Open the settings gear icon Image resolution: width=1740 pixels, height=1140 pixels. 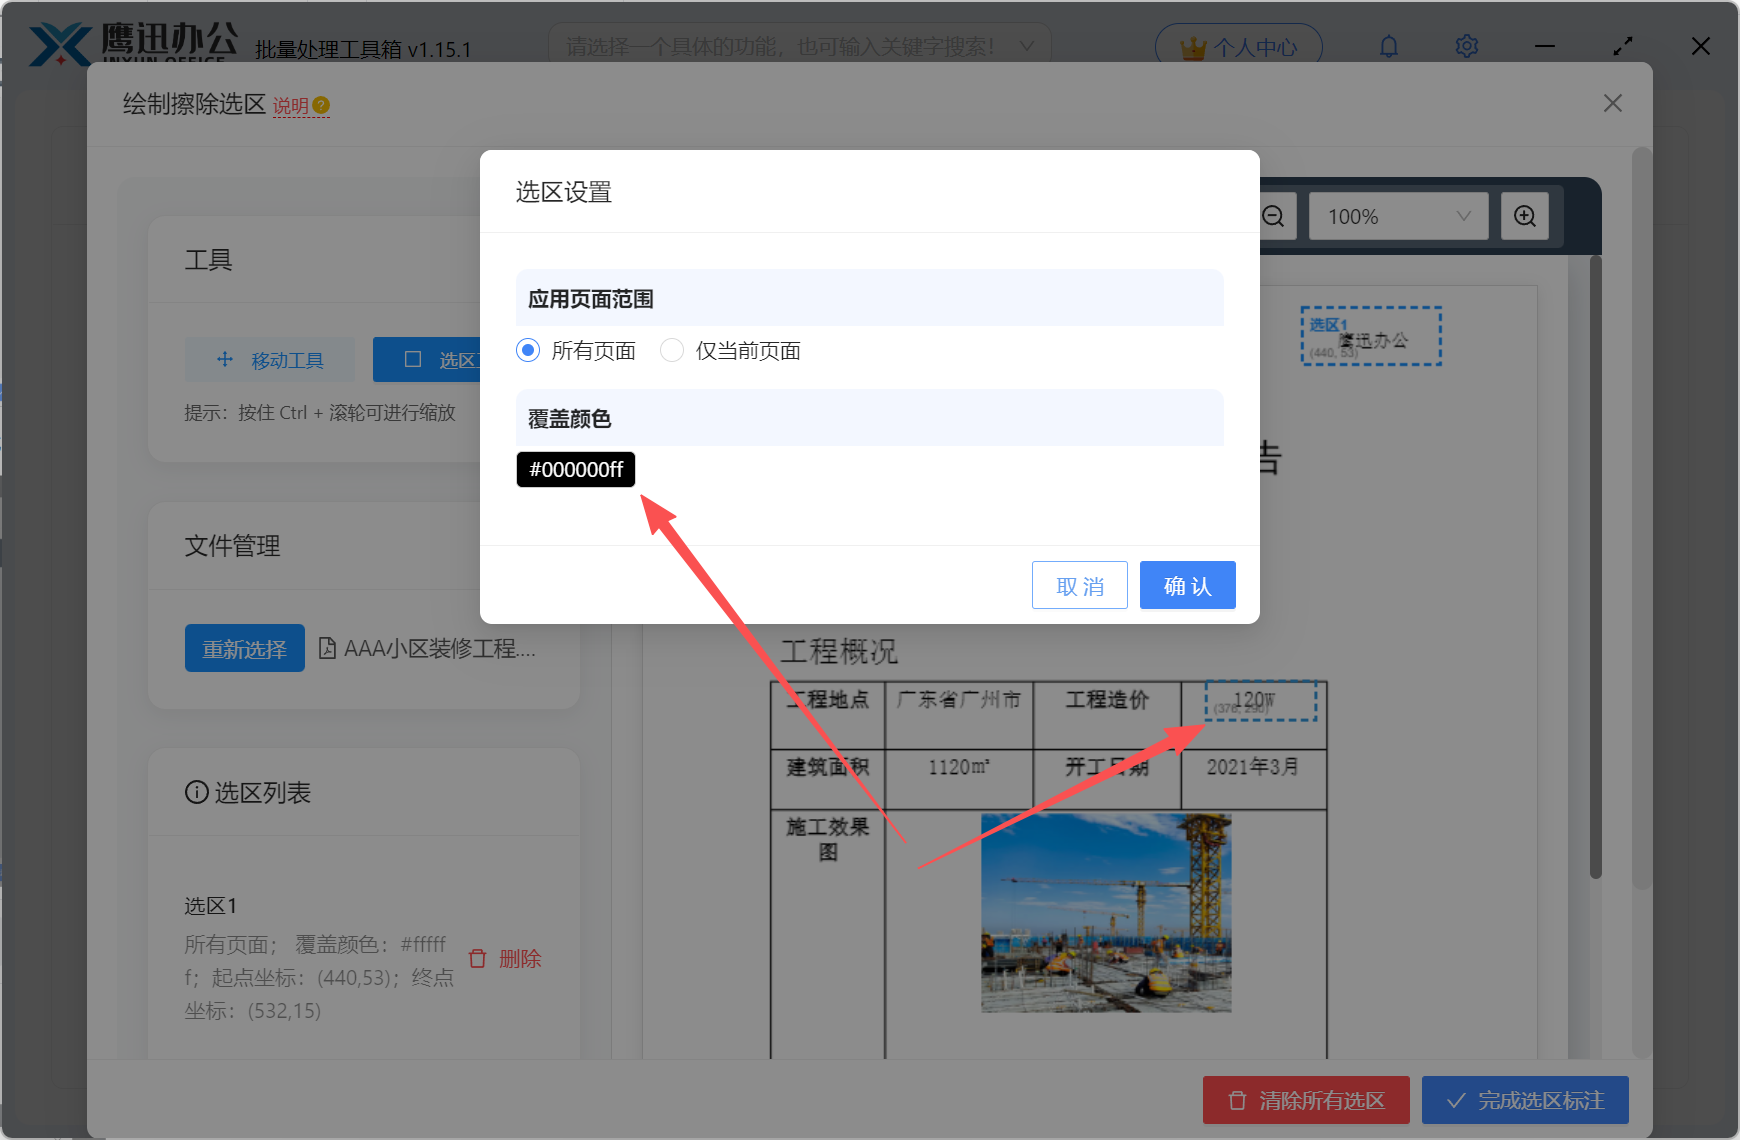pos(1466,45)
